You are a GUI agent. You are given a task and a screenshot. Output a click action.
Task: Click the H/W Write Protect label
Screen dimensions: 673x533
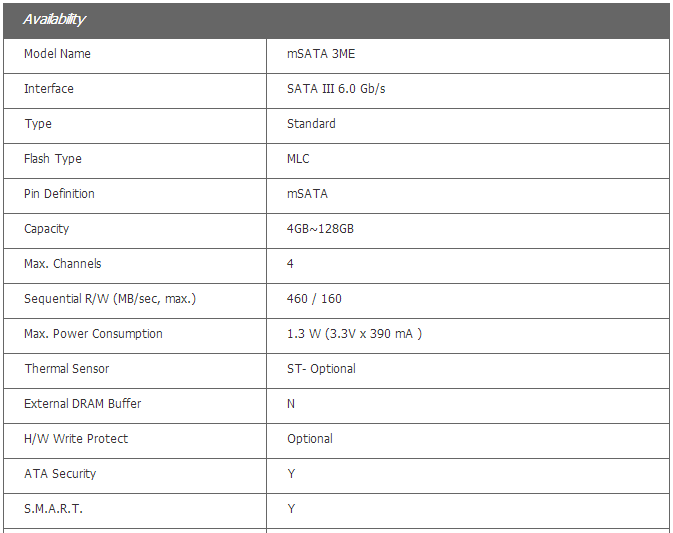76,439
